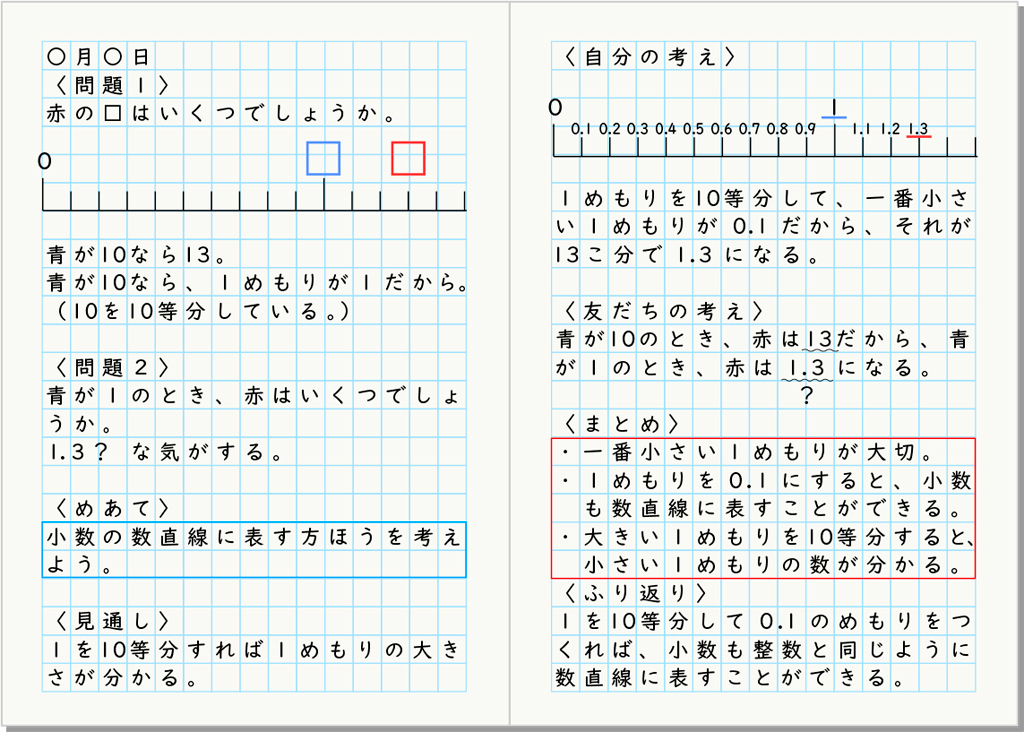Click inside the blue-bordered めあて text box
The image size is (1024, 732).
[254, 550]
